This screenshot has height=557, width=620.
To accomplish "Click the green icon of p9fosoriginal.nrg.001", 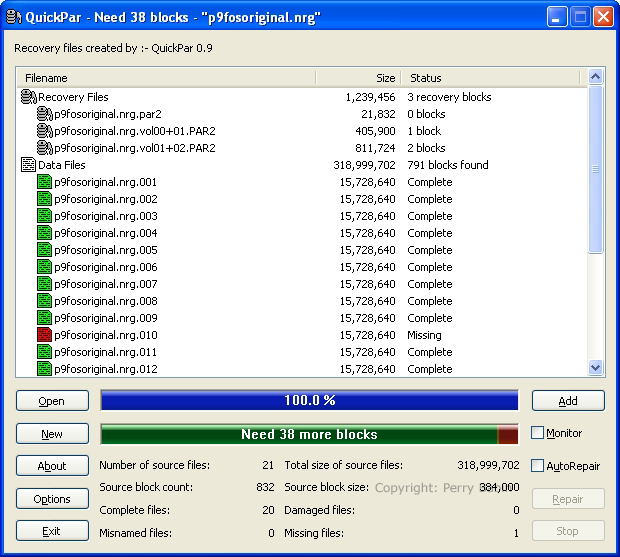I will click(x=44, y=182).
